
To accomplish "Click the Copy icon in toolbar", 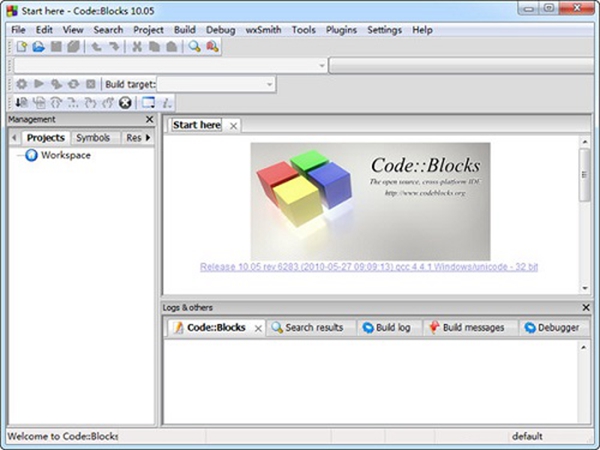I will (154, 47).
